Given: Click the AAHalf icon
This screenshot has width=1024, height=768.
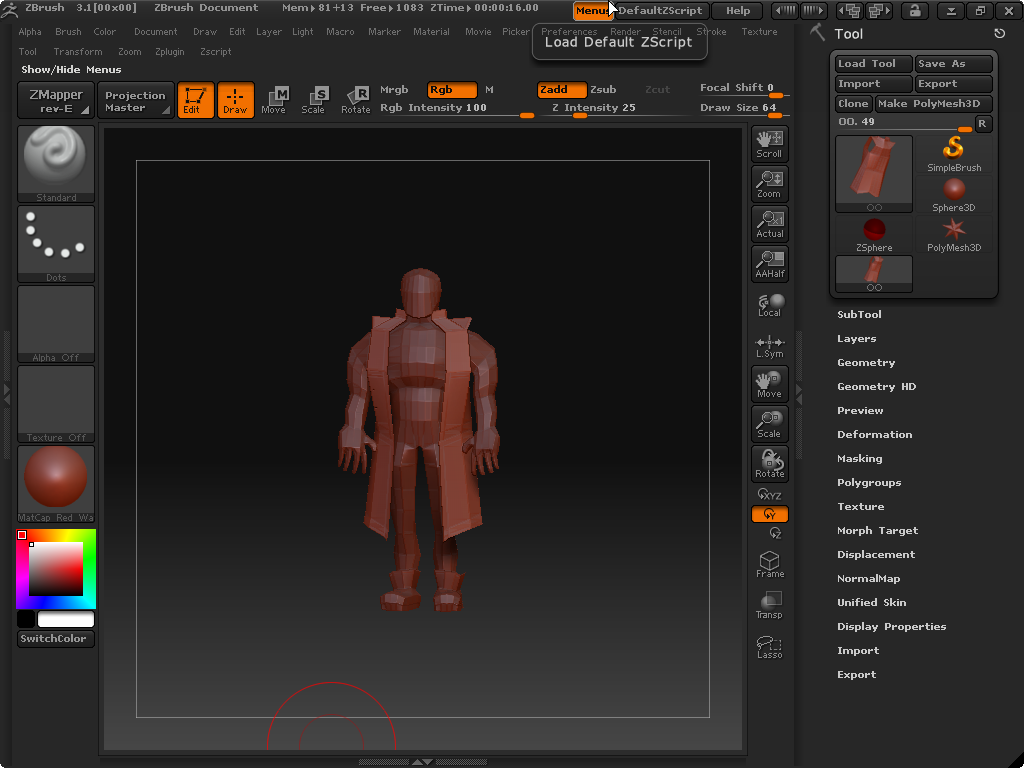Looking at the screenshot, I should [x=769, y=263].
